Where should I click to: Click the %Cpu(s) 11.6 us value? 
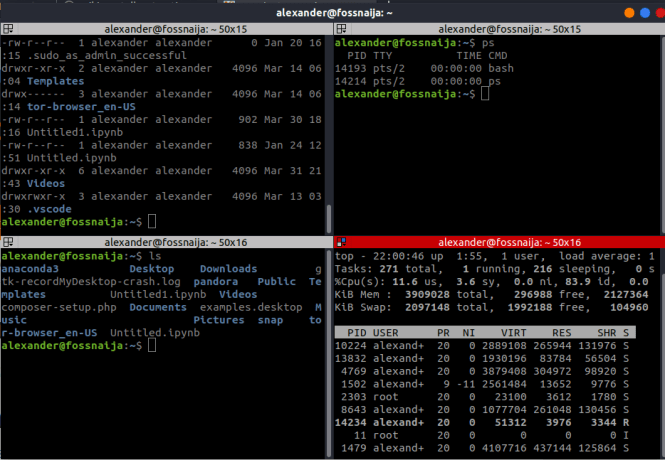point(405,282)
